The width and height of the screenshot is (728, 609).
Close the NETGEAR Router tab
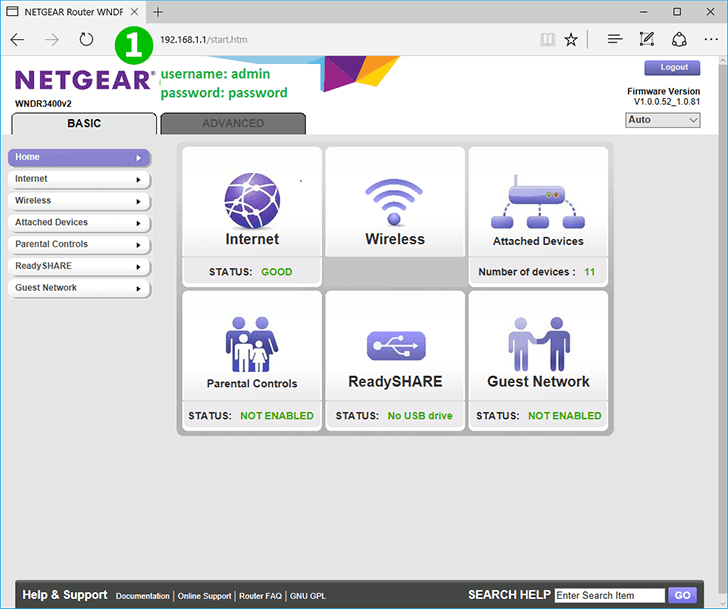pos(134,12)
